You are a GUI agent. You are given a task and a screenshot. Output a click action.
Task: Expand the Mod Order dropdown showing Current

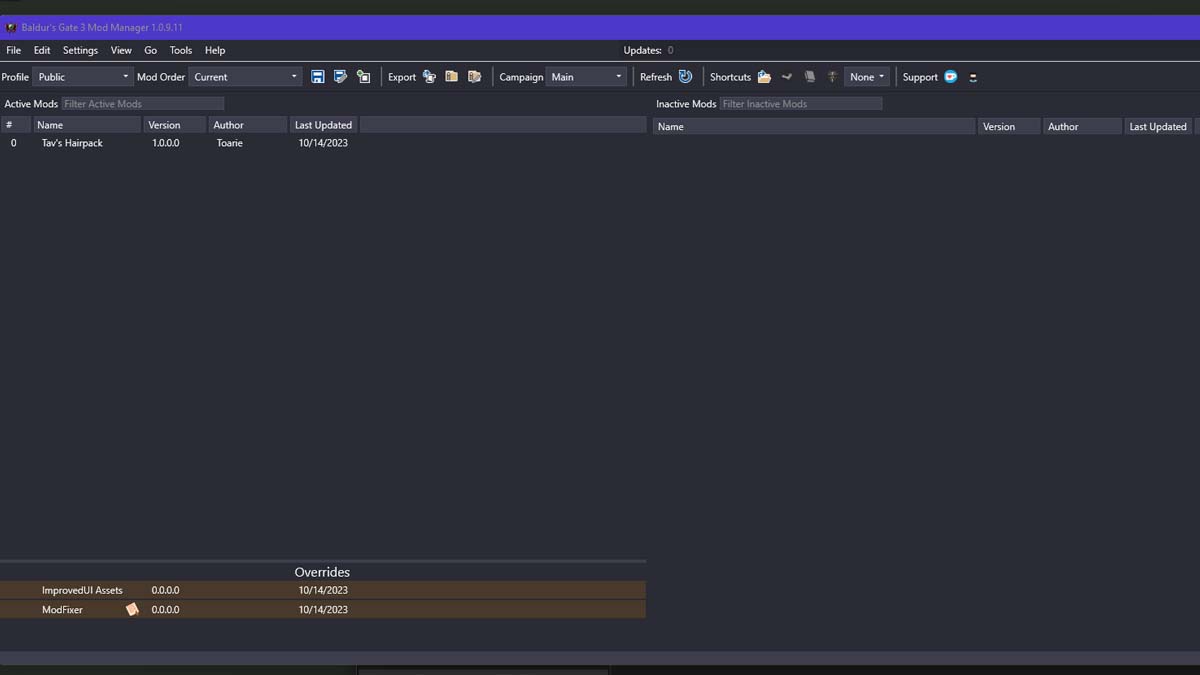coord(245,77)
